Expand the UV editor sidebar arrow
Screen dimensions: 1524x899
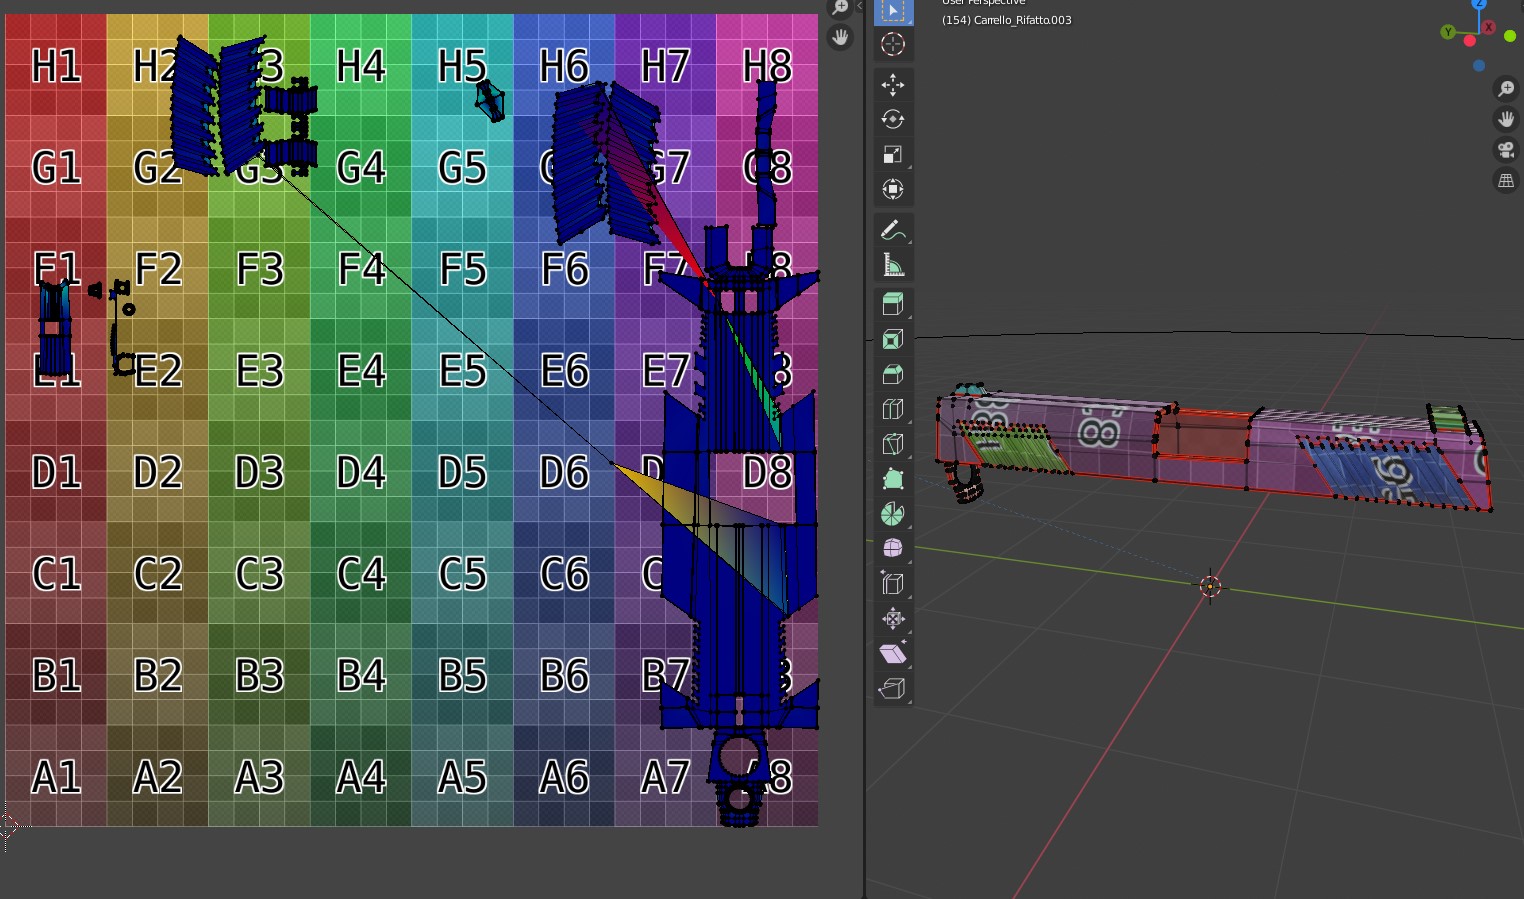point(859,6)
